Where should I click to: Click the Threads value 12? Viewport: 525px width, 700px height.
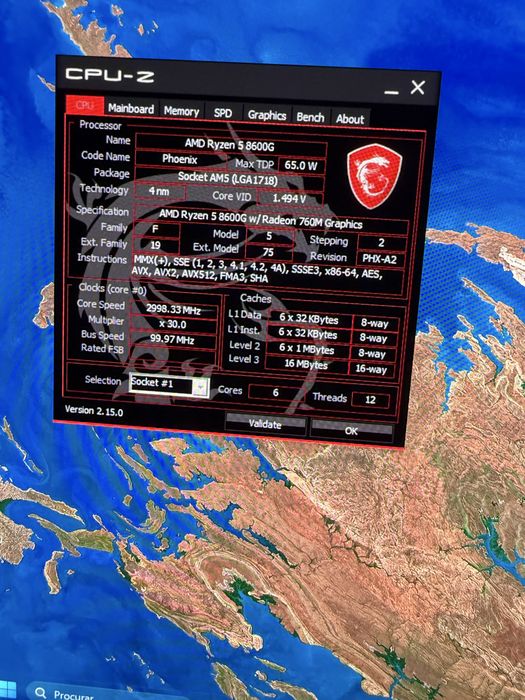[371, 400]
